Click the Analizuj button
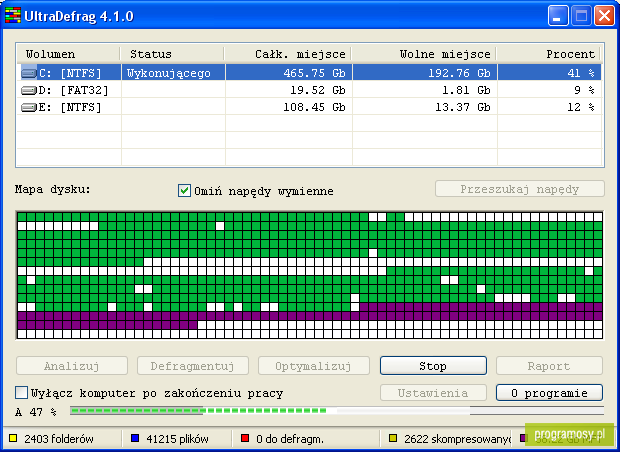 click(72, 366)
